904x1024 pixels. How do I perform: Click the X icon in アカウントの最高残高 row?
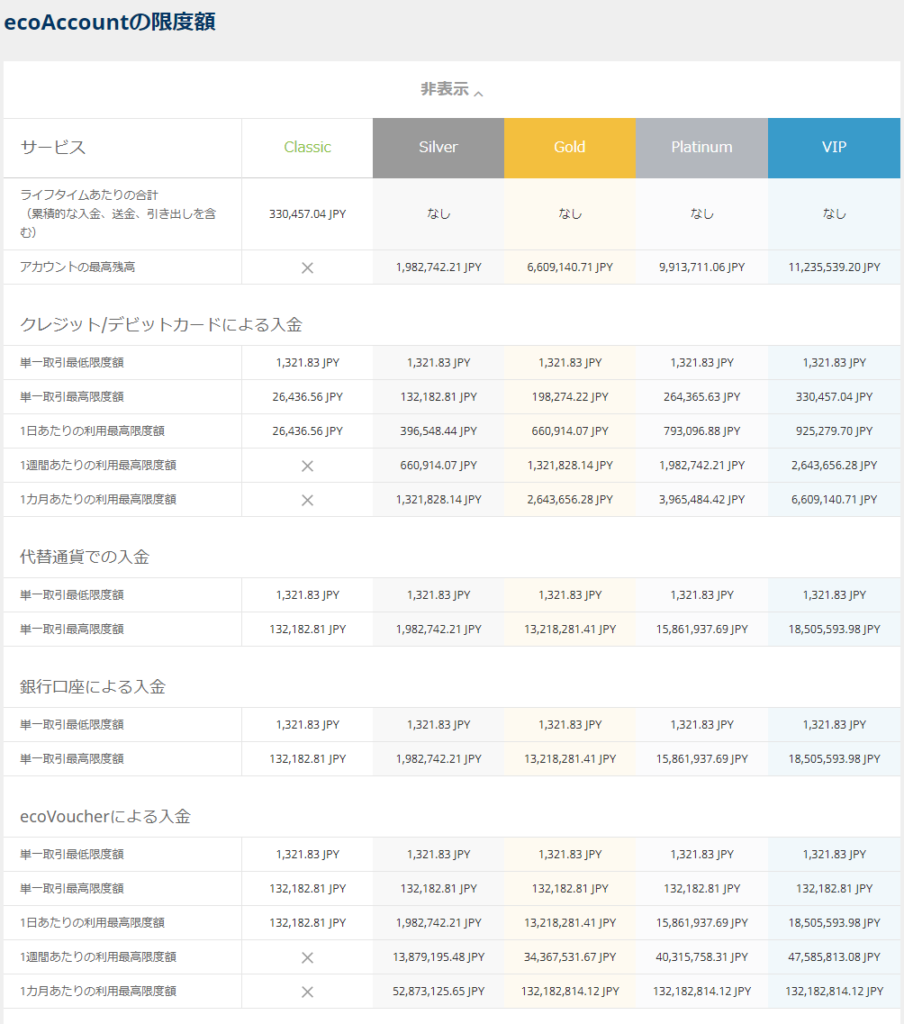click(x=307, y=268)
